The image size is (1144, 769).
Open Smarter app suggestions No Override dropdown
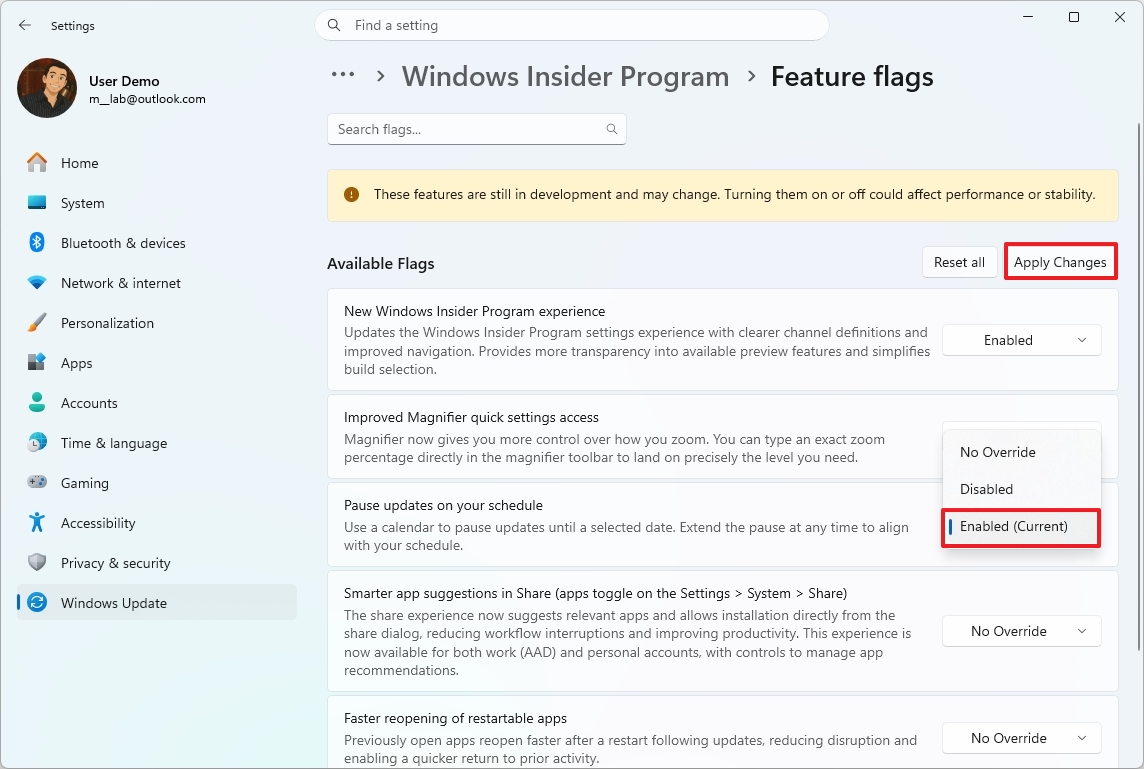click(1021, 631)
